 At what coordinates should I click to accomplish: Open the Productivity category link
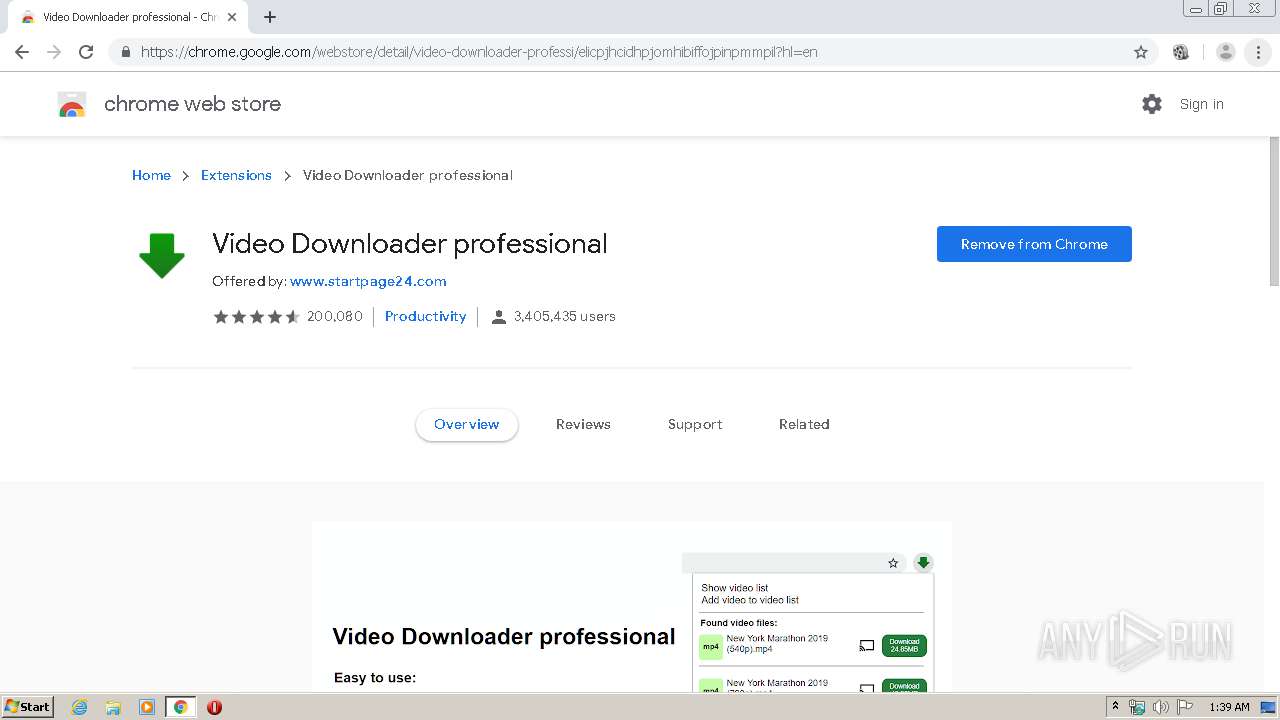(x=426, y=316)
